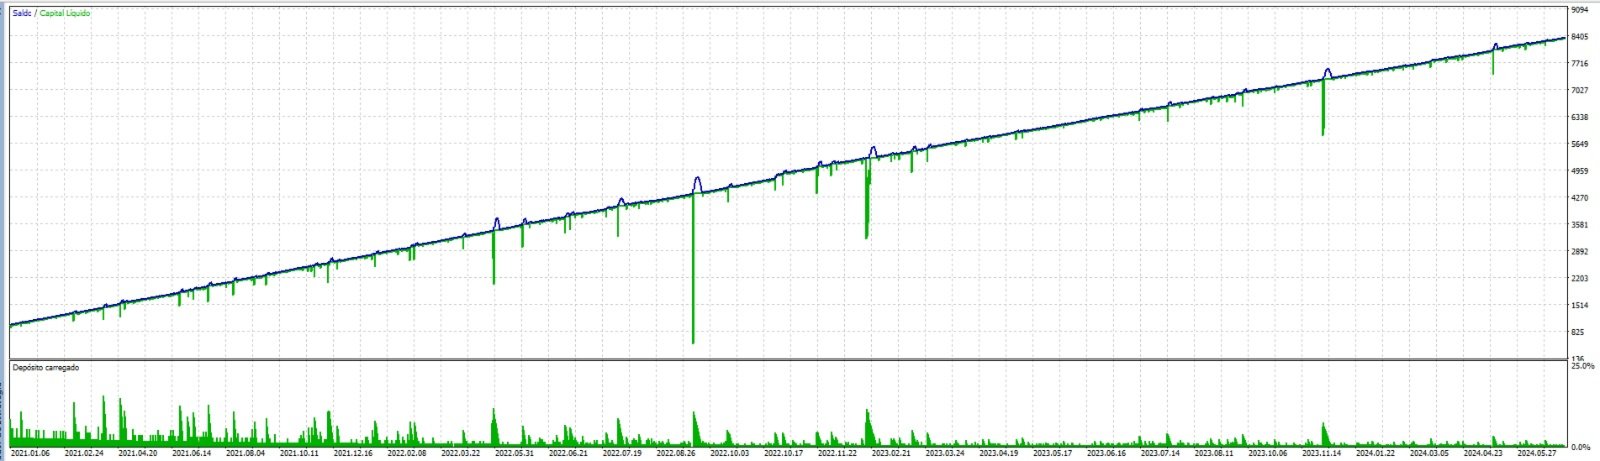Click the 2024.03.05 date label

point(1430,453)
